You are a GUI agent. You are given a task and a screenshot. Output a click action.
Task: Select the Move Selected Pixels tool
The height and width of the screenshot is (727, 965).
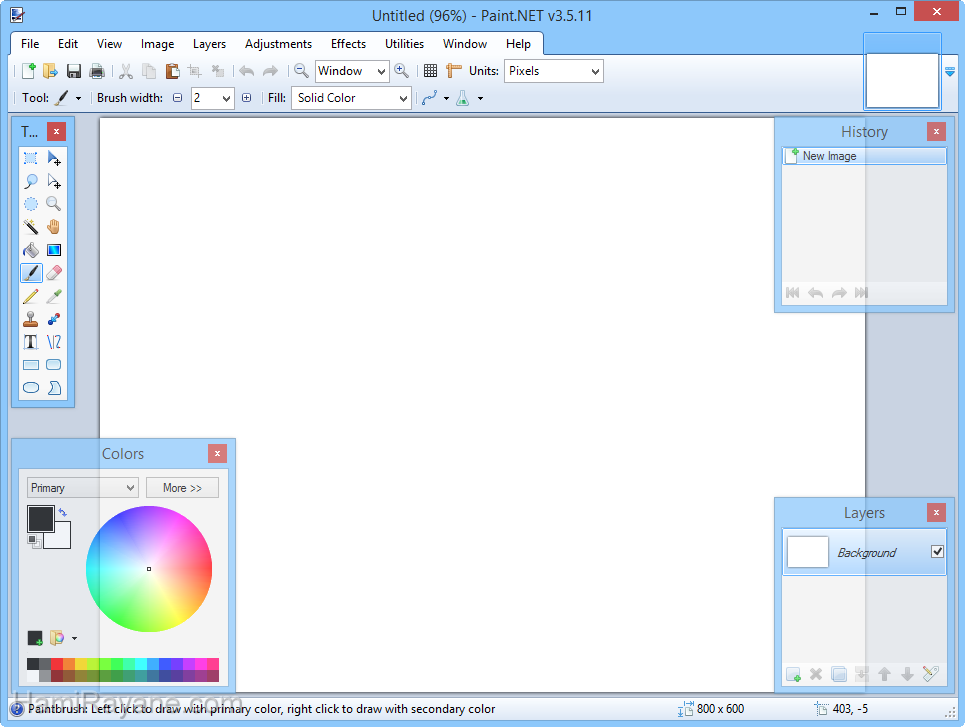click(x=54, y=158)
